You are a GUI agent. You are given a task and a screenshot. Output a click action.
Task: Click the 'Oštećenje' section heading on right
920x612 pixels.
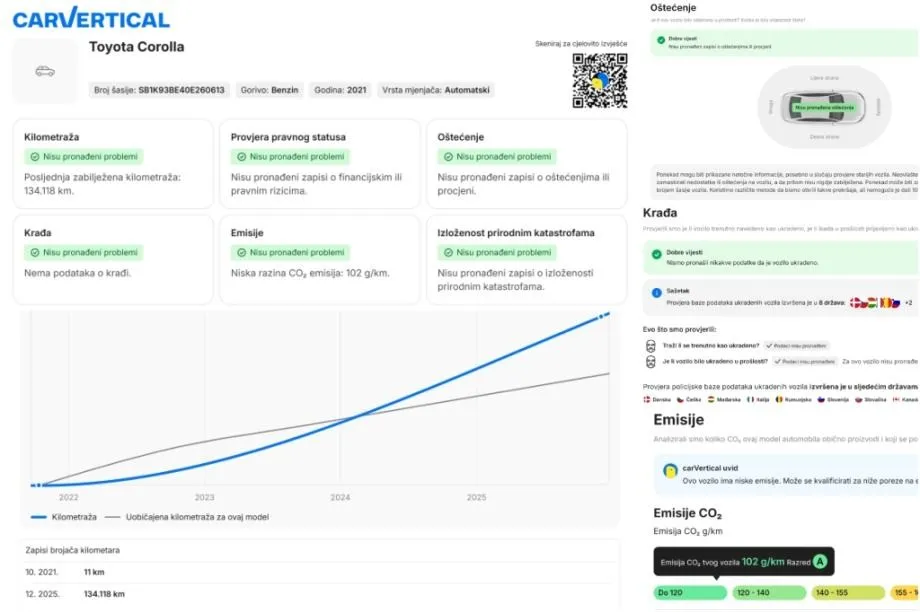point(673,8)
